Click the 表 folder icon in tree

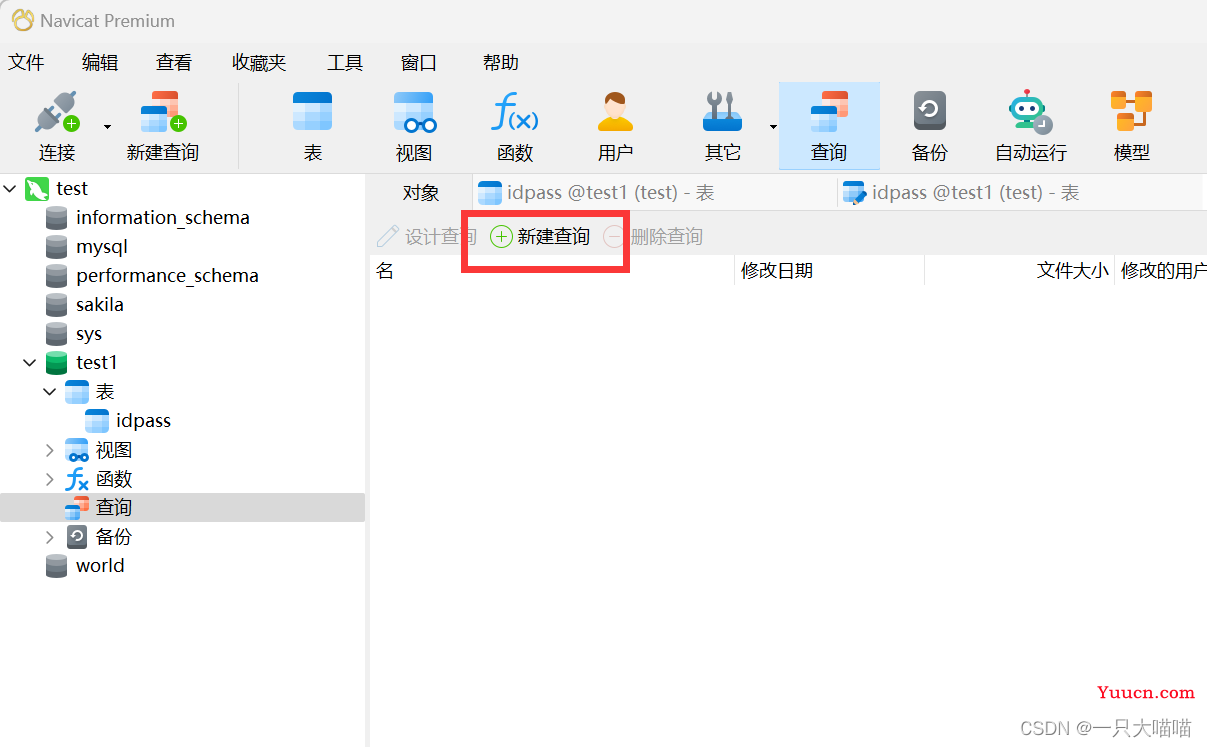click(77, 391)
